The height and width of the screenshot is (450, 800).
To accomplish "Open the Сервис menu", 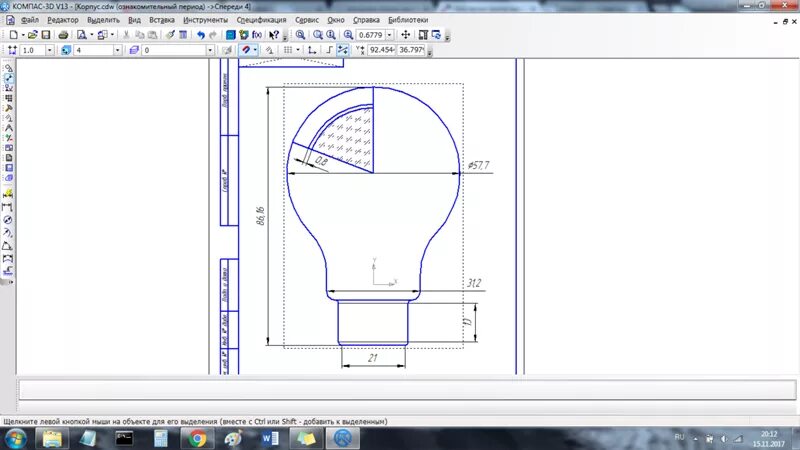I will click(307, 20).
